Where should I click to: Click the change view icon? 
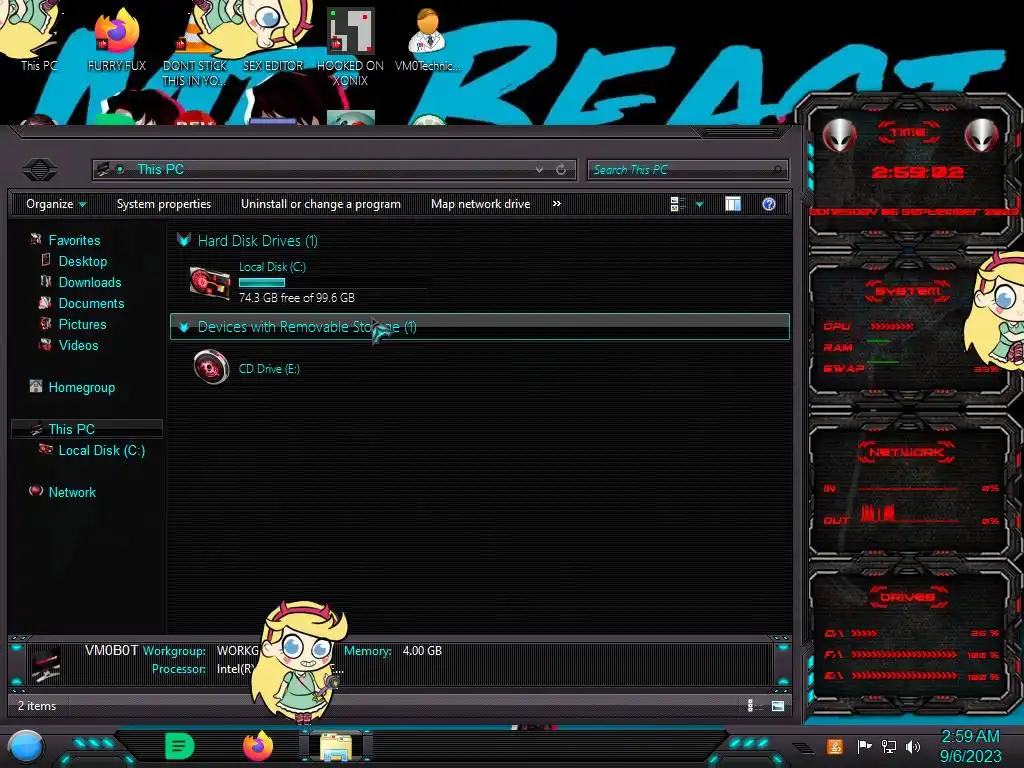pos(677,204)
